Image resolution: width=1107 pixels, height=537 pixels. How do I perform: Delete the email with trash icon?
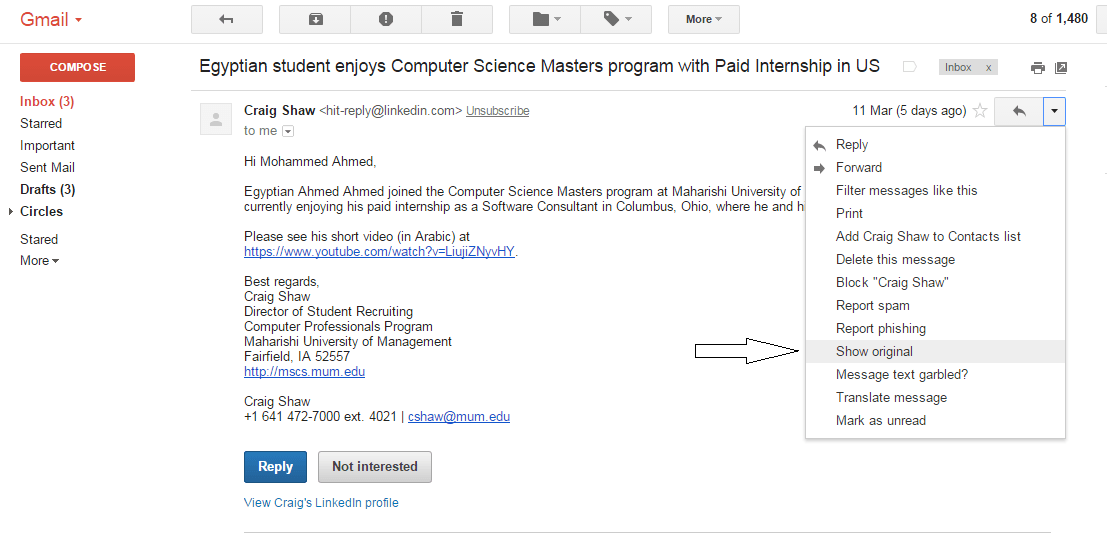(x=457, y=19)
